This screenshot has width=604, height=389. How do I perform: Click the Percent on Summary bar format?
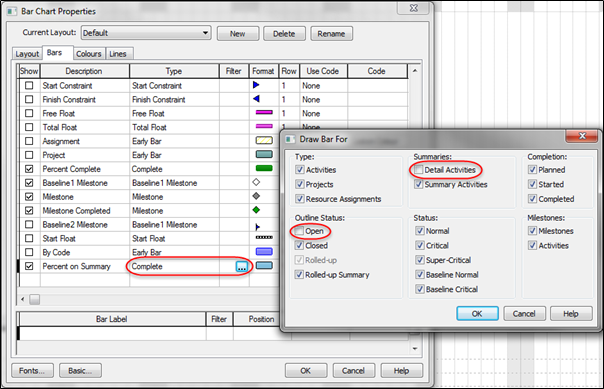coord(264,265)
